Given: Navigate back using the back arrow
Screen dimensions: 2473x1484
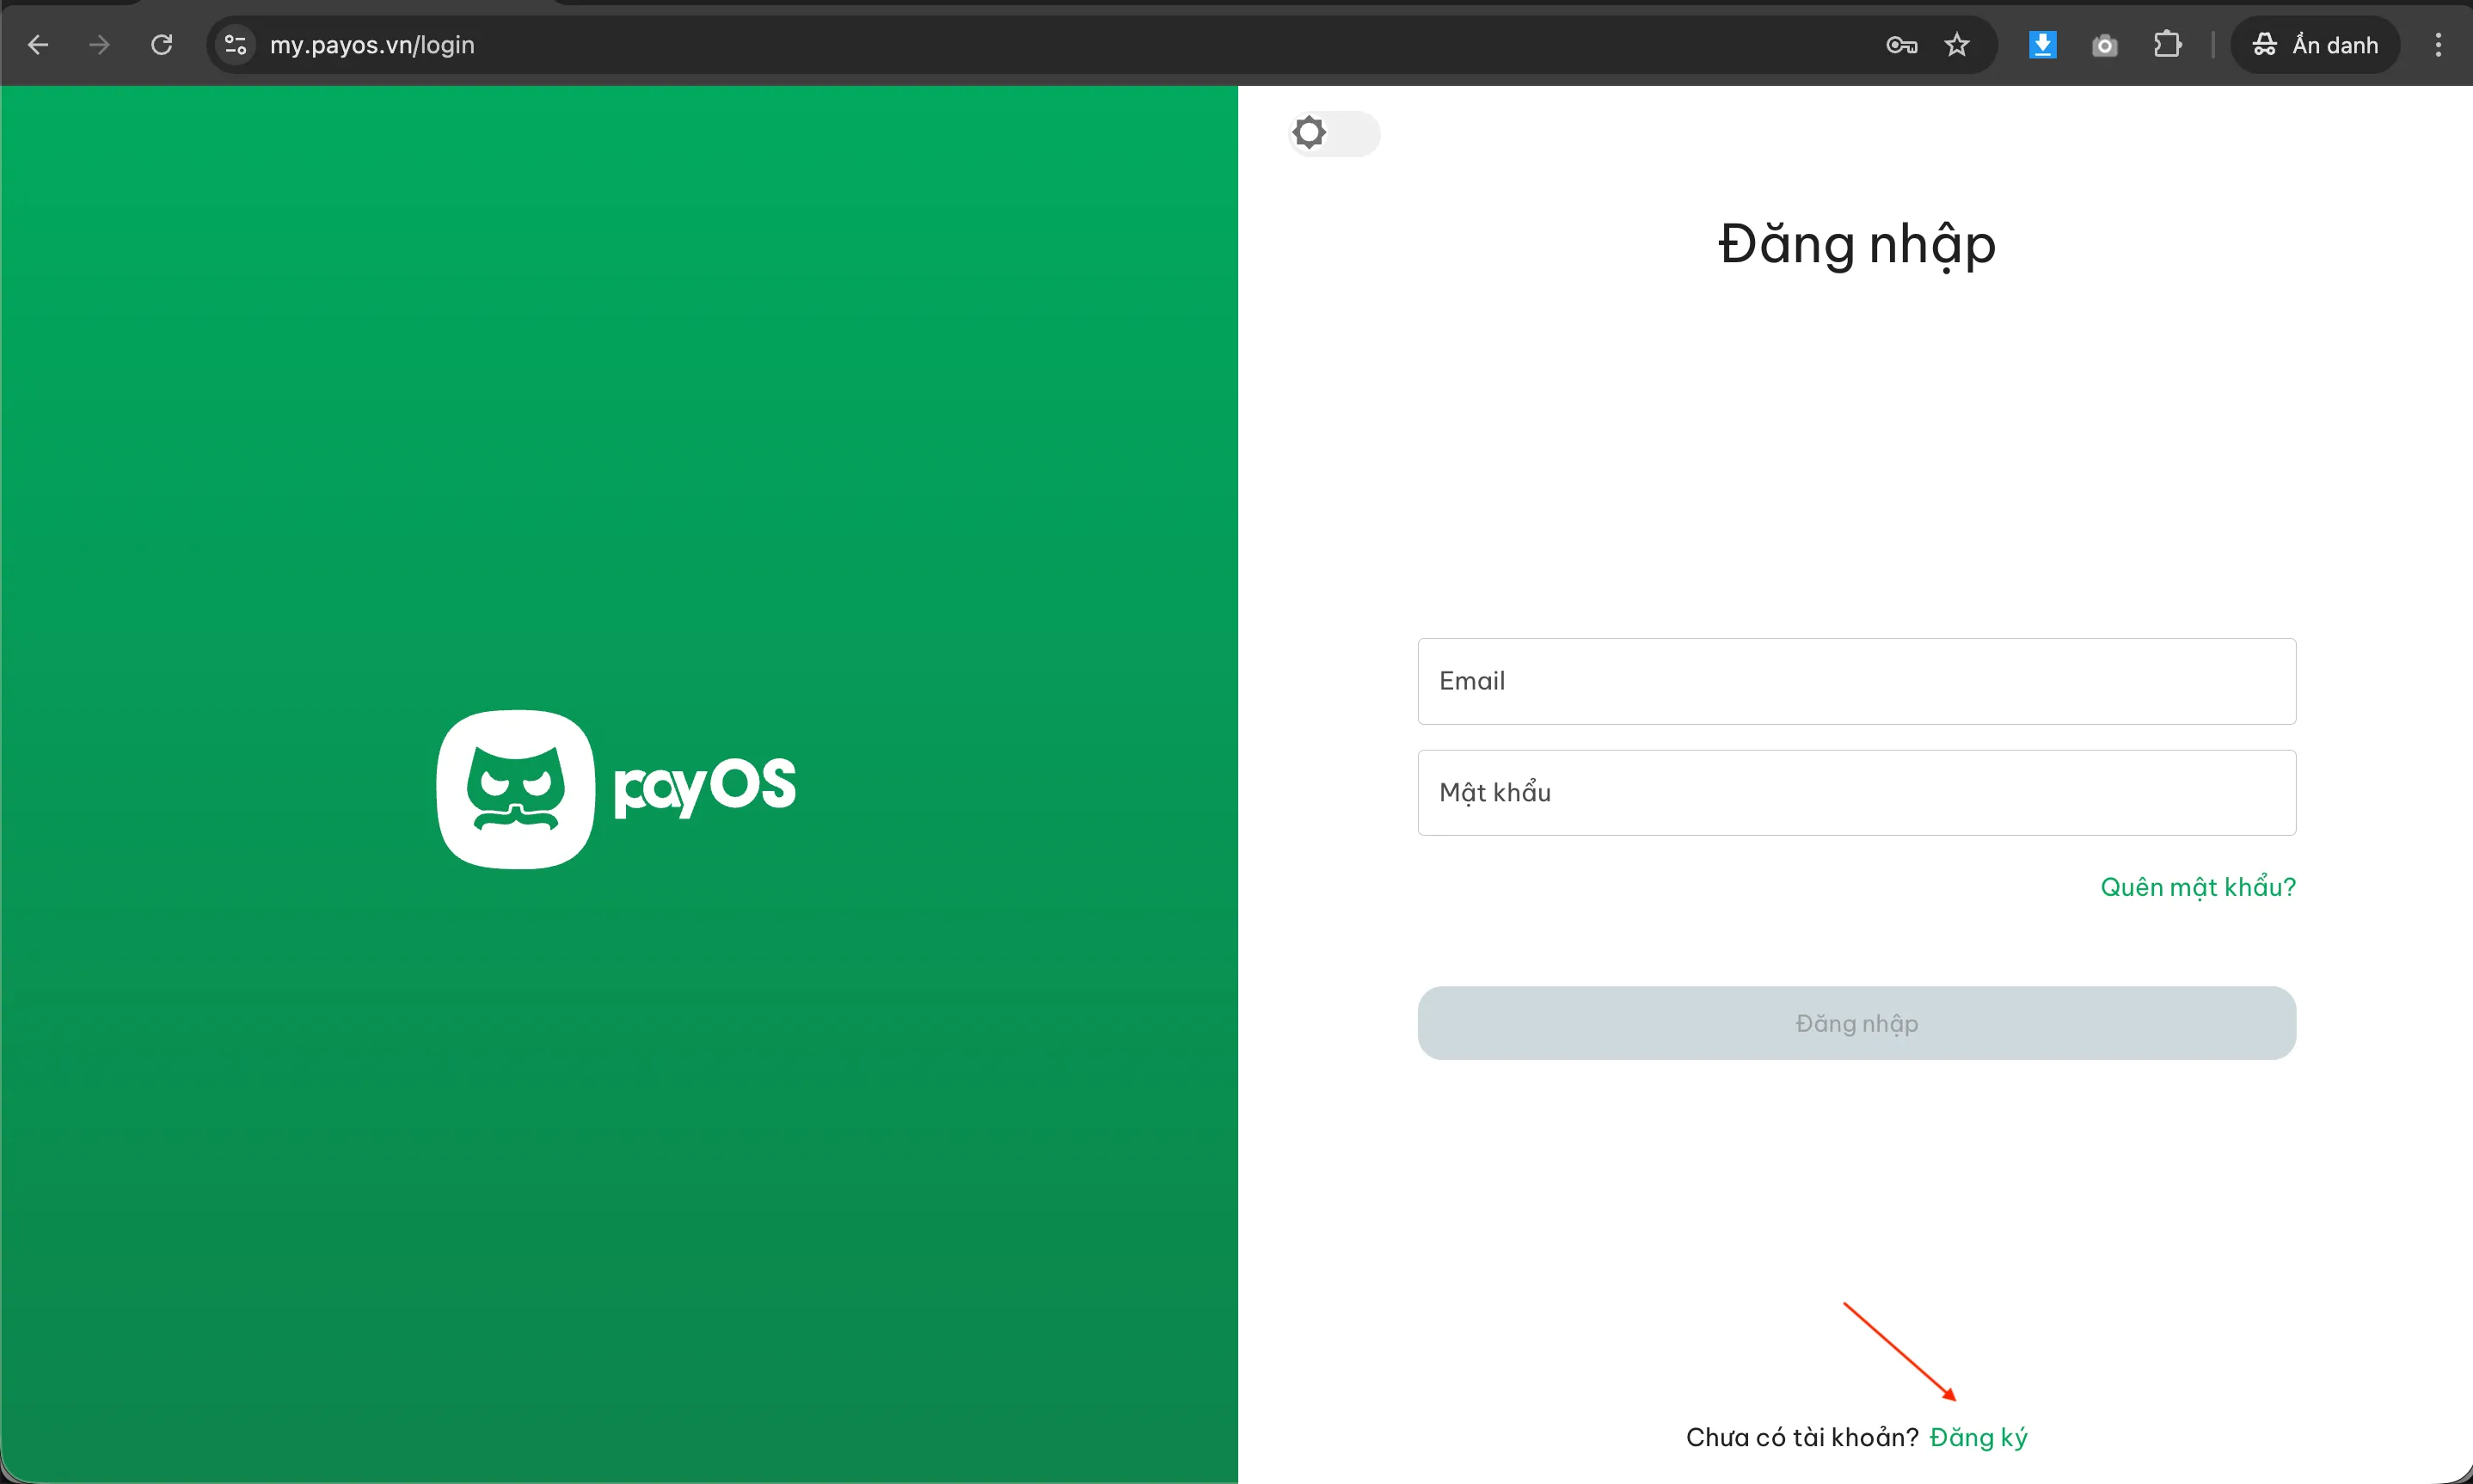Looking at the screenshot, I should (x=39, y=44).
